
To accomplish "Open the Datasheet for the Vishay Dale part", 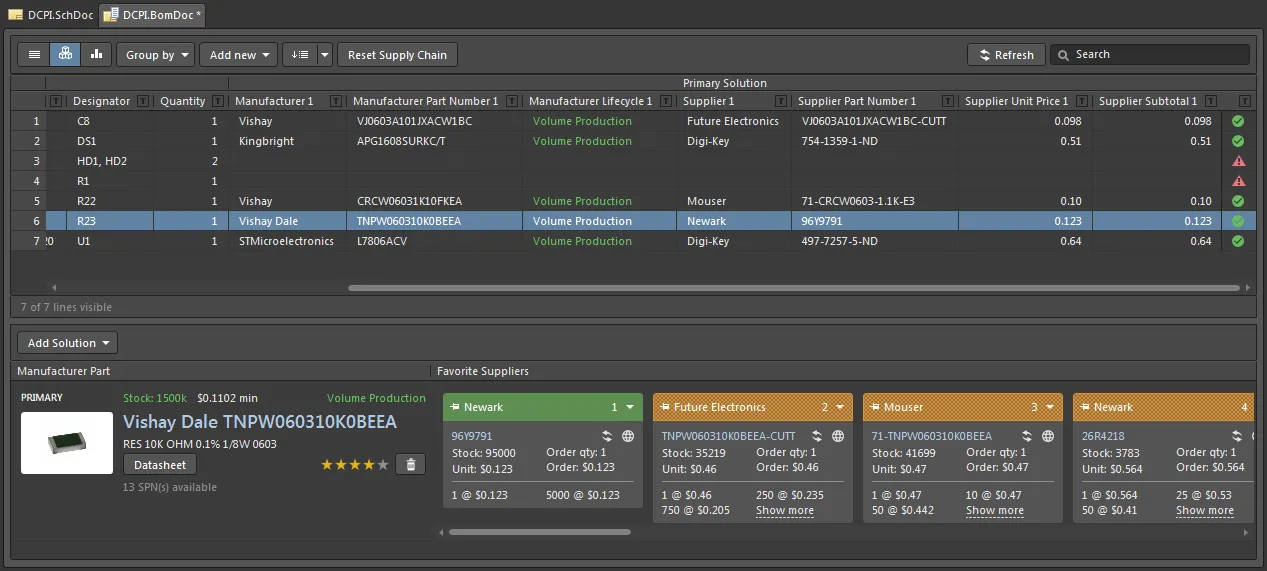I will (160, 464).
